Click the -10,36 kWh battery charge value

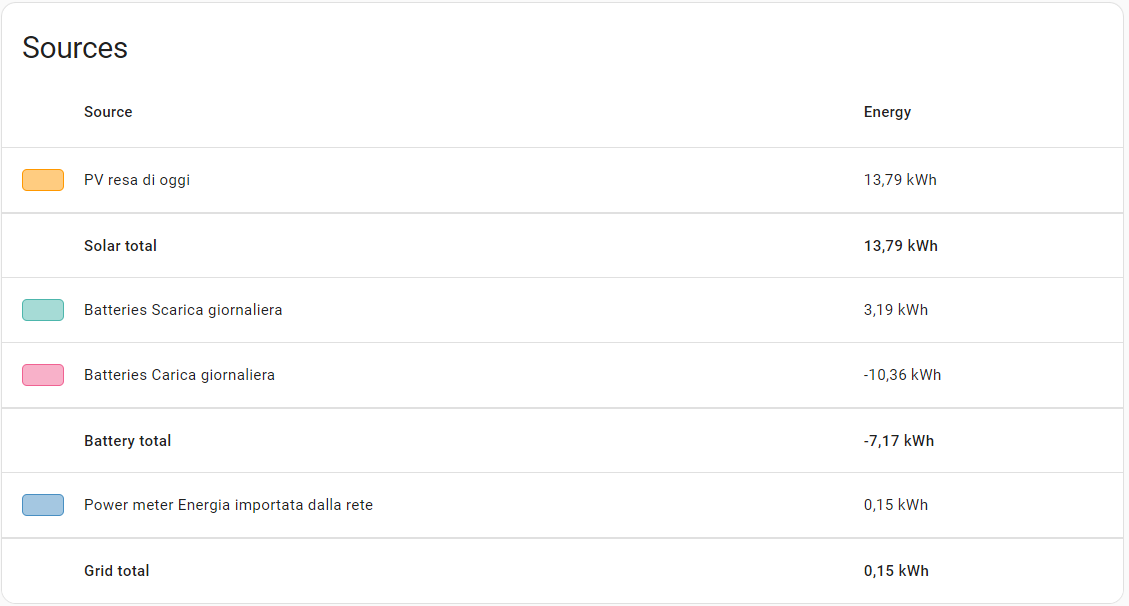pos(902,375)
